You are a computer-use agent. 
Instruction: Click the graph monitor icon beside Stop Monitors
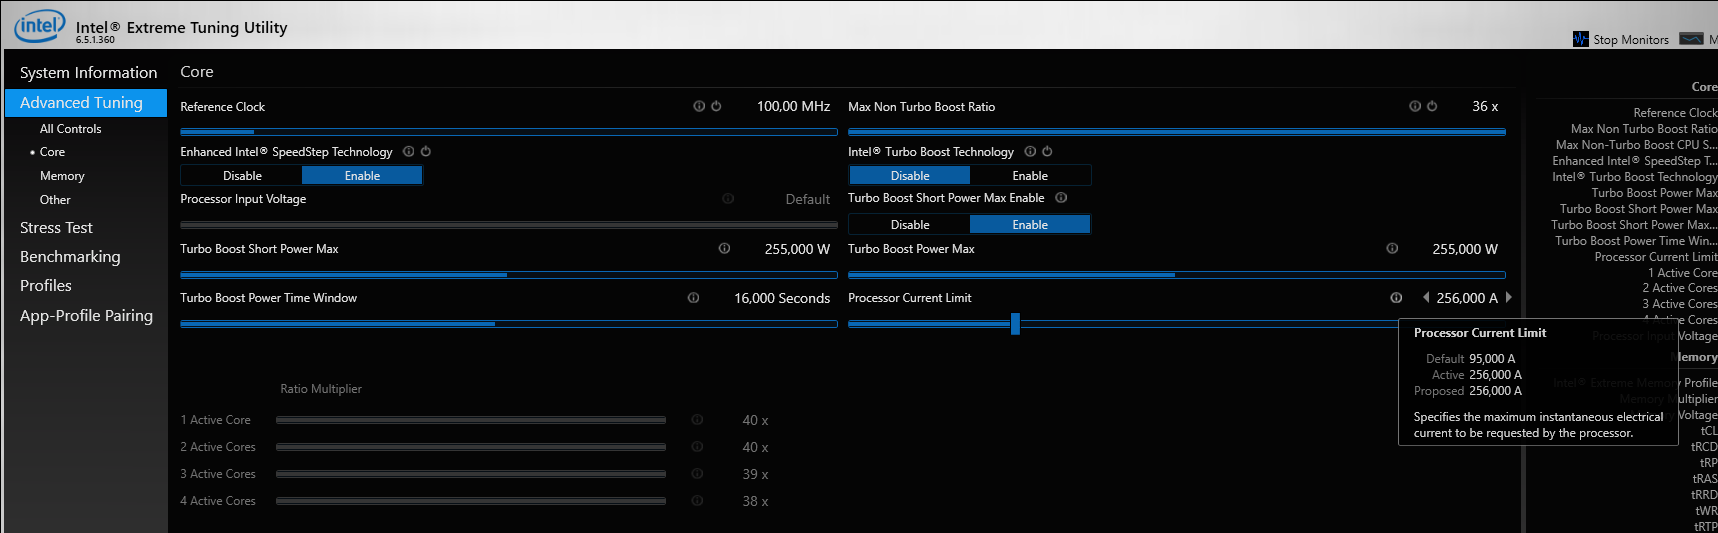1691,39
